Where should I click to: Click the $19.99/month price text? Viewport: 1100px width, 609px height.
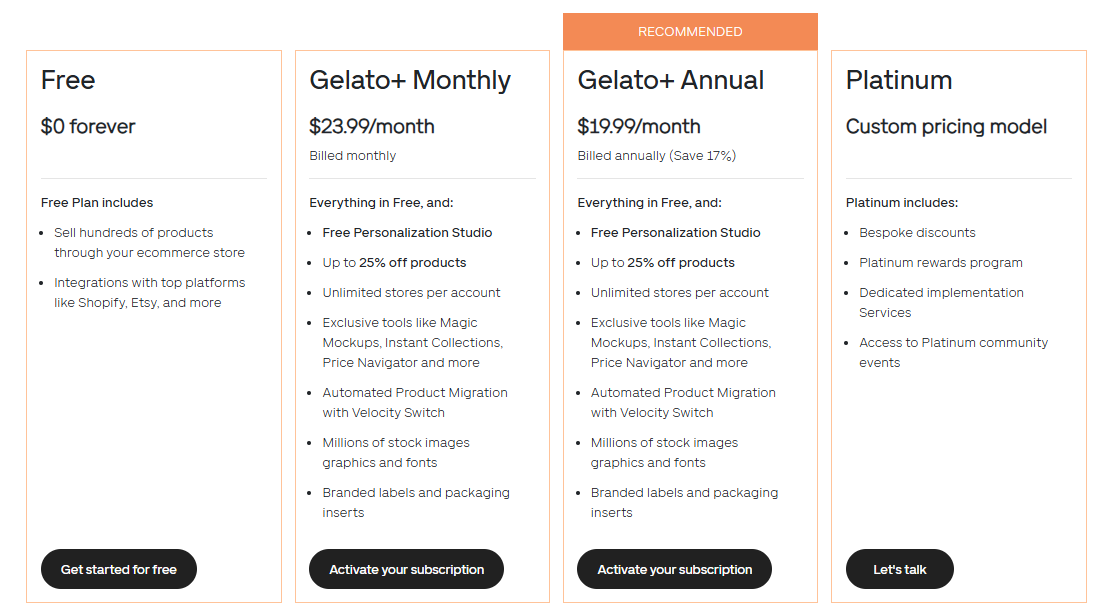[639, 126]
